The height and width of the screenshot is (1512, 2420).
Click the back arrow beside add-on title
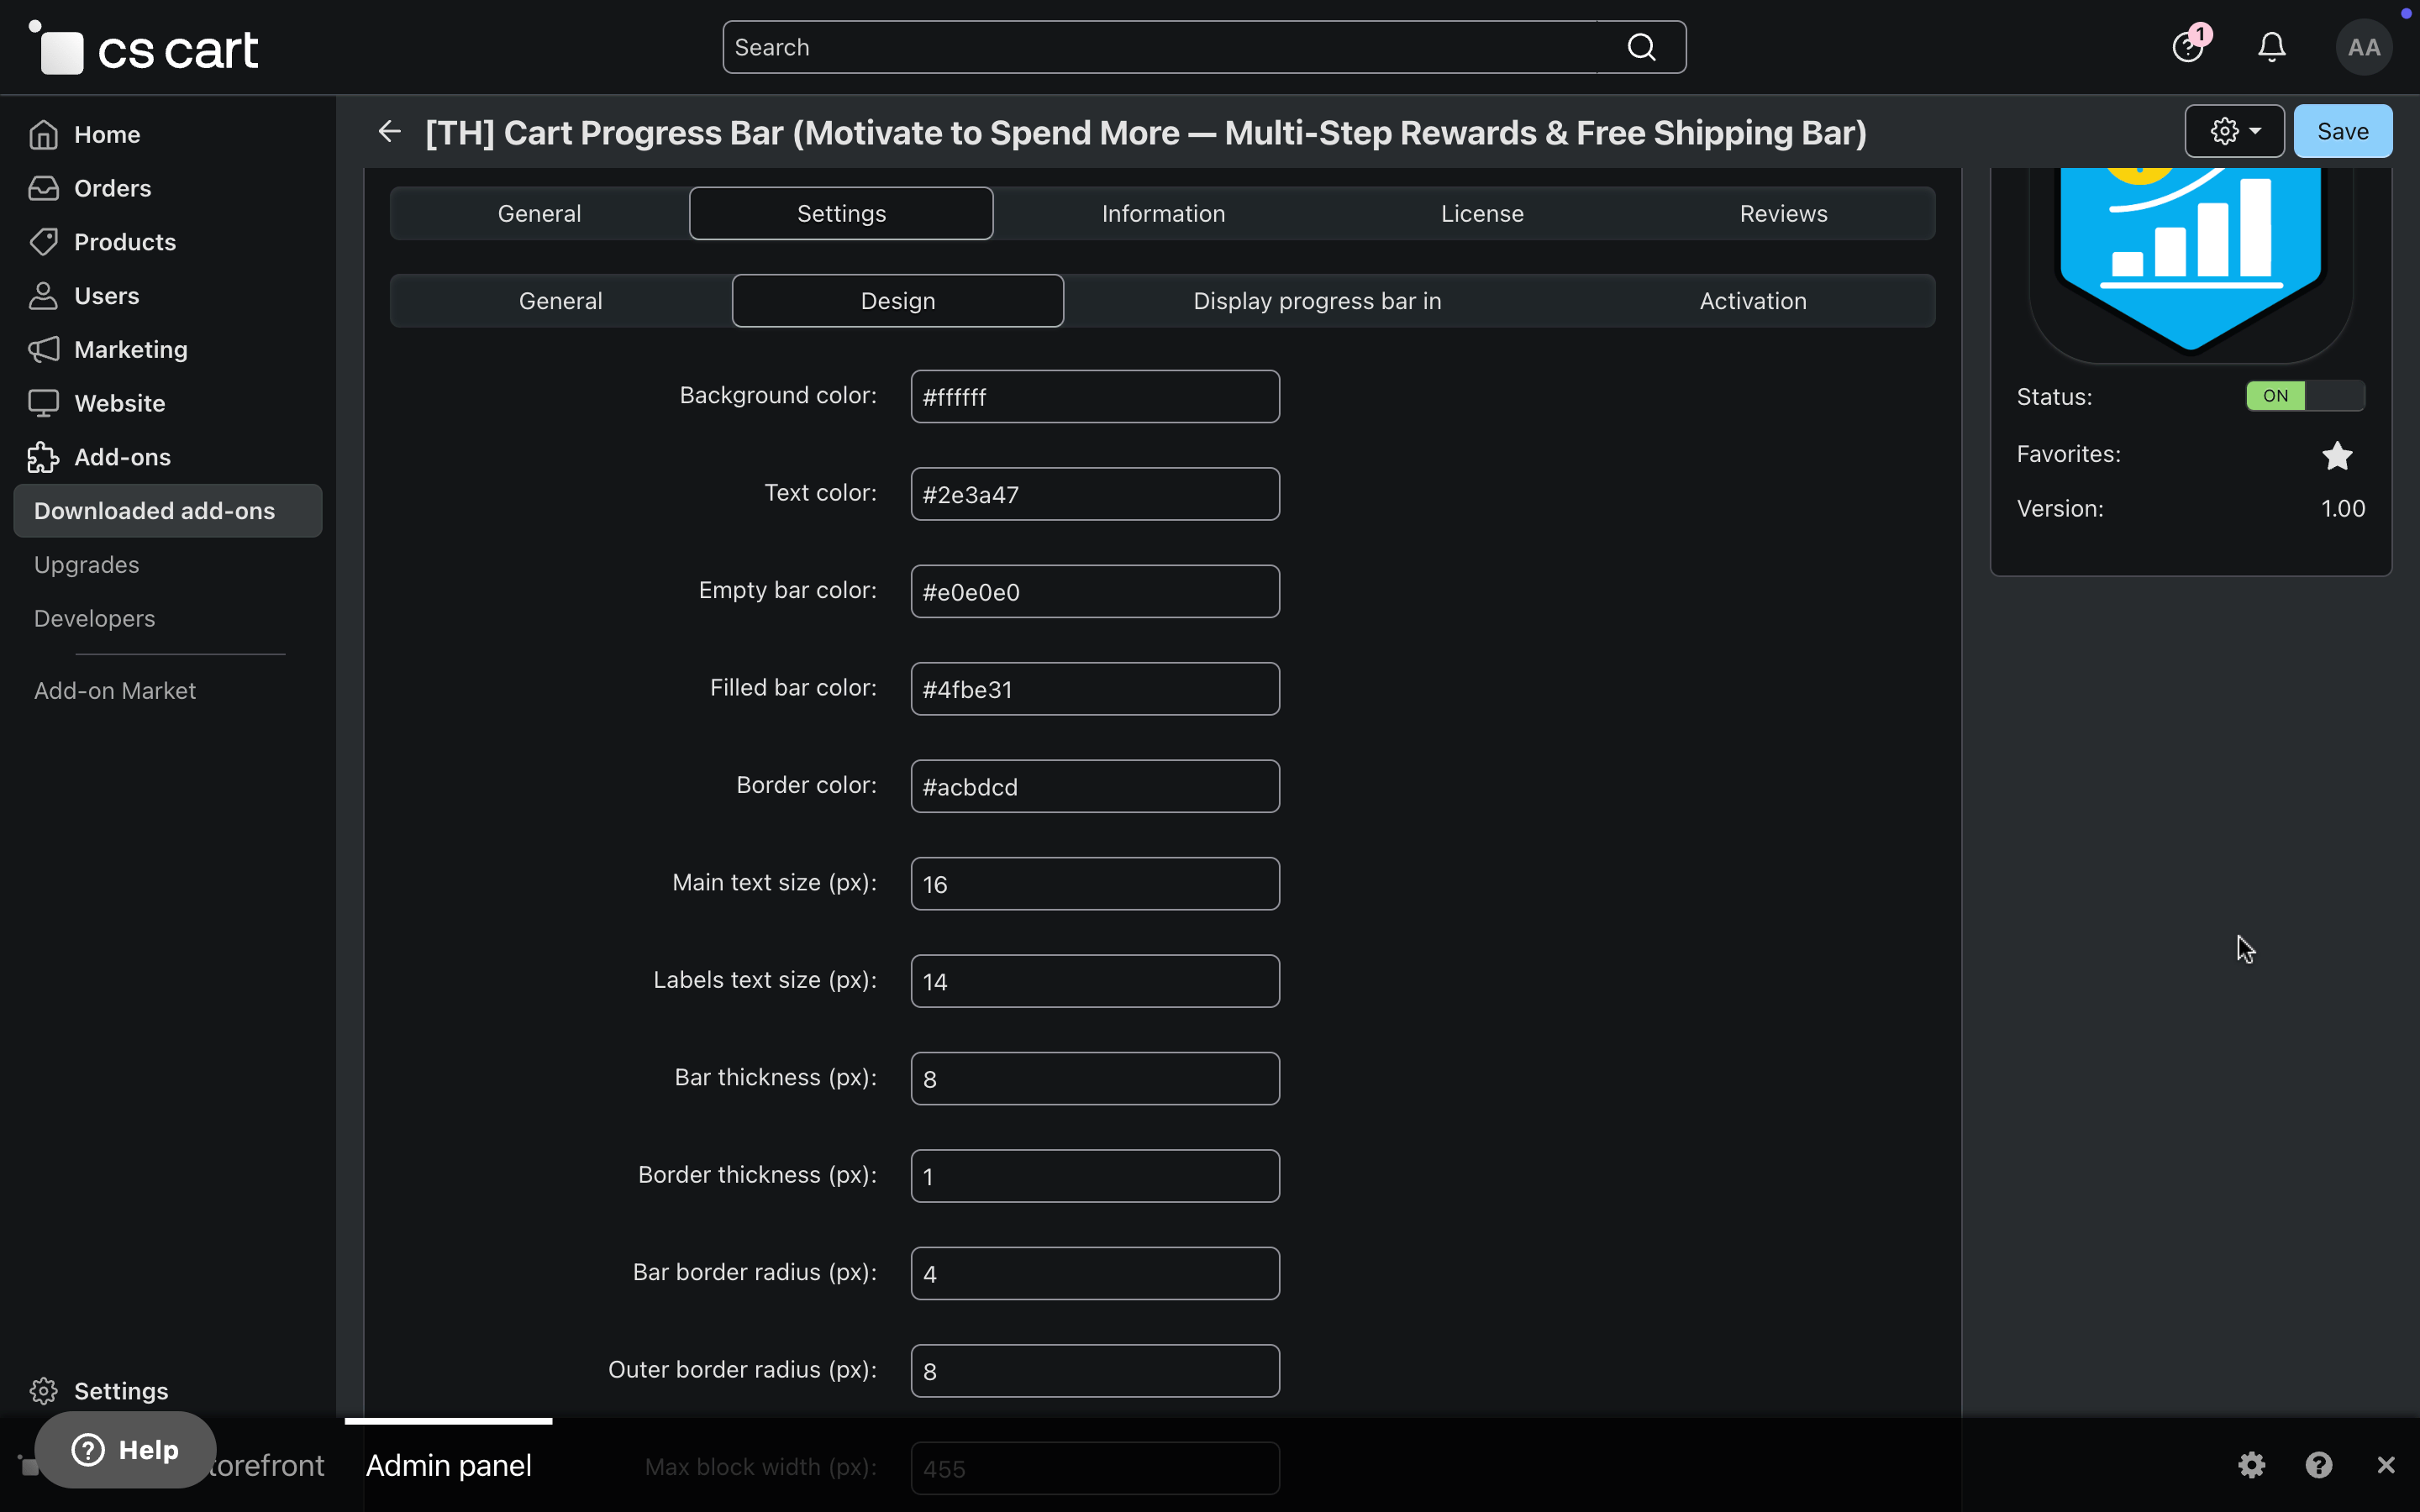390,131
